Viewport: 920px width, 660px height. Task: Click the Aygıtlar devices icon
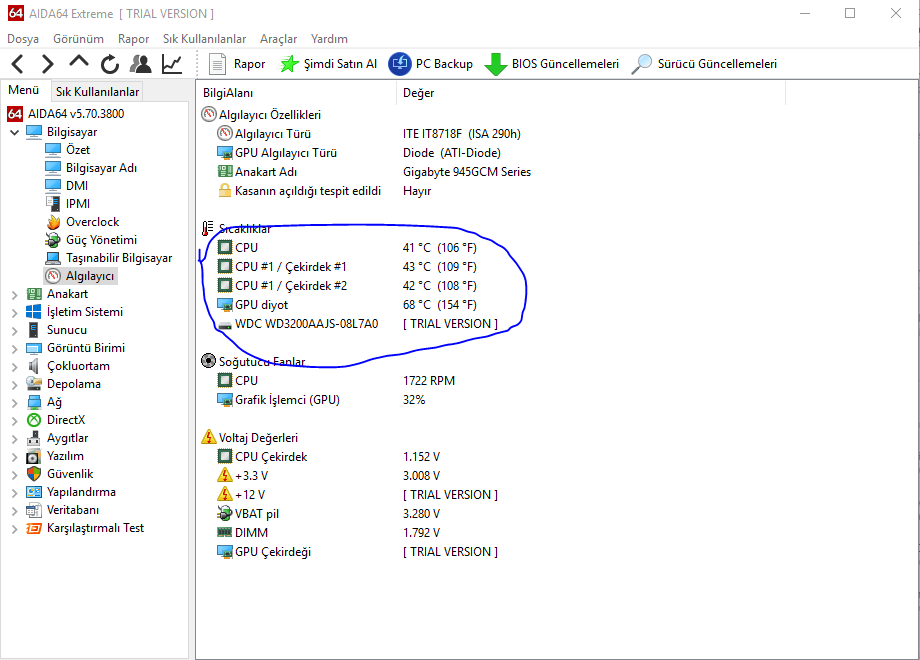34,439
